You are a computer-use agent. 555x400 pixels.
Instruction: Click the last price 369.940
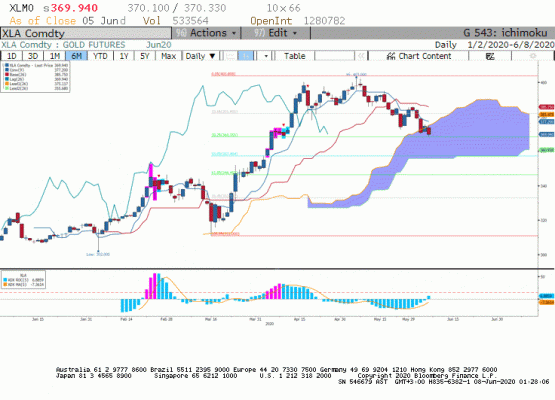pos(74,8)
